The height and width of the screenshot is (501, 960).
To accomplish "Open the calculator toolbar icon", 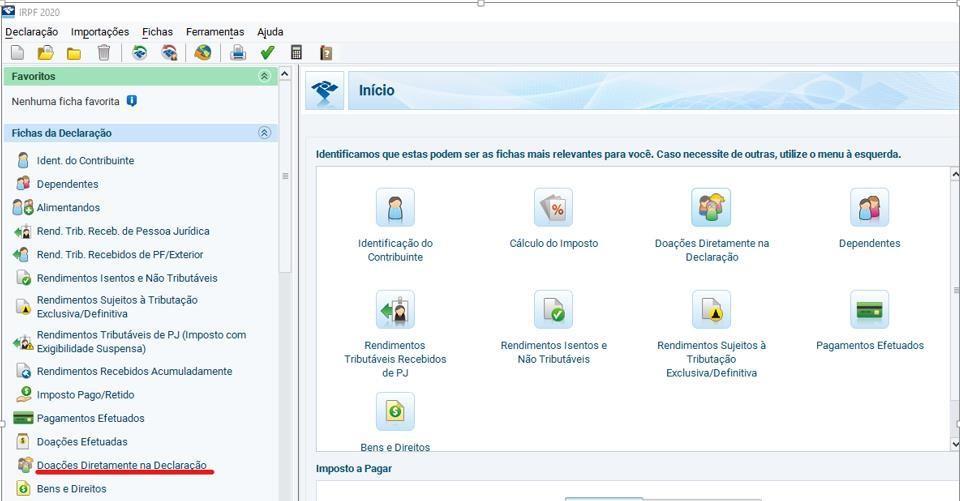I will 296,53.
